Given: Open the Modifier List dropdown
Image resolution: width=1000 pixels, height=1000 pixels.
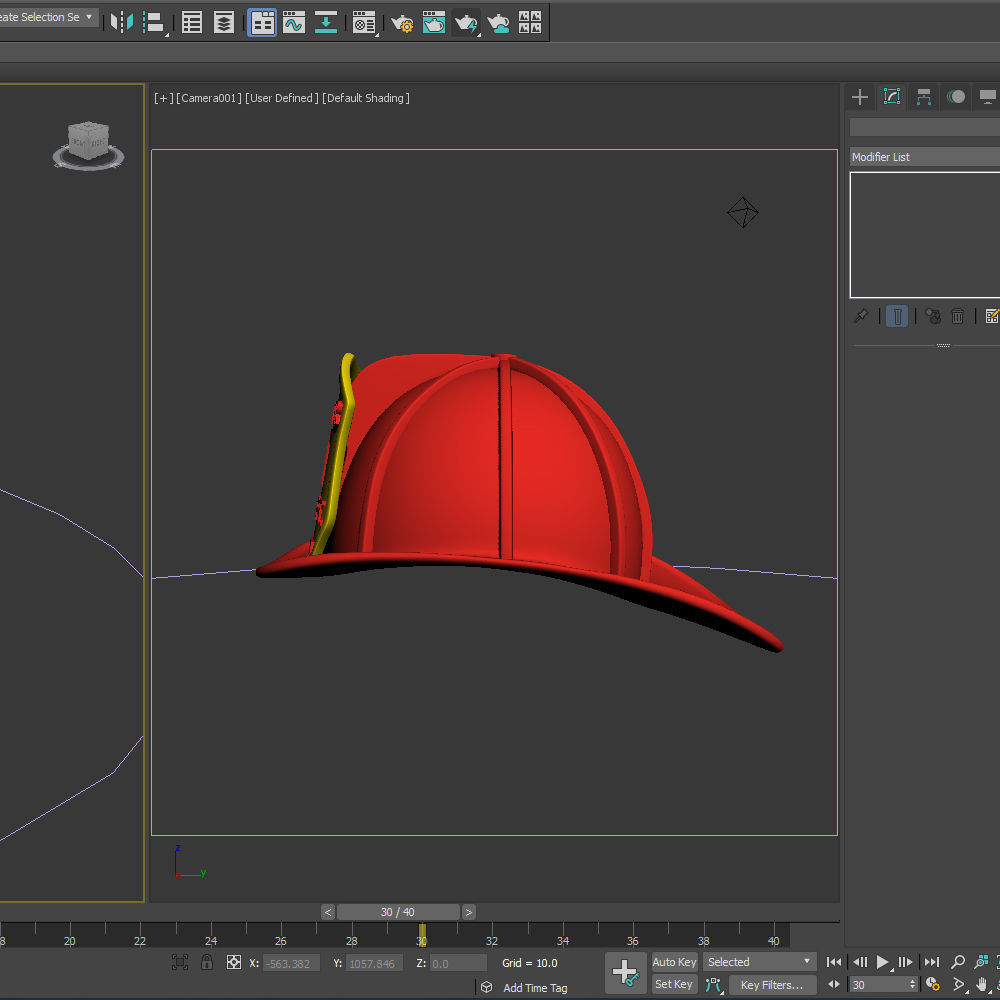Looking at the screenshot, I should pyautogui.click(x=925, y=157).
